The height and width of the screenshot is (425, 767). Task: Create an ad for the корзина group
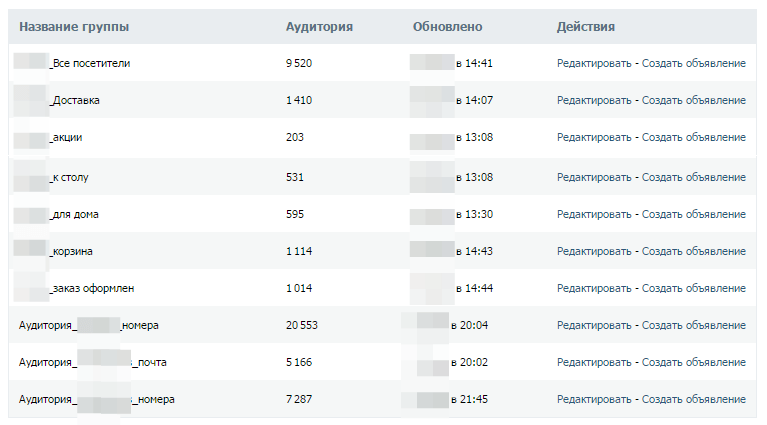coord(694,251)
